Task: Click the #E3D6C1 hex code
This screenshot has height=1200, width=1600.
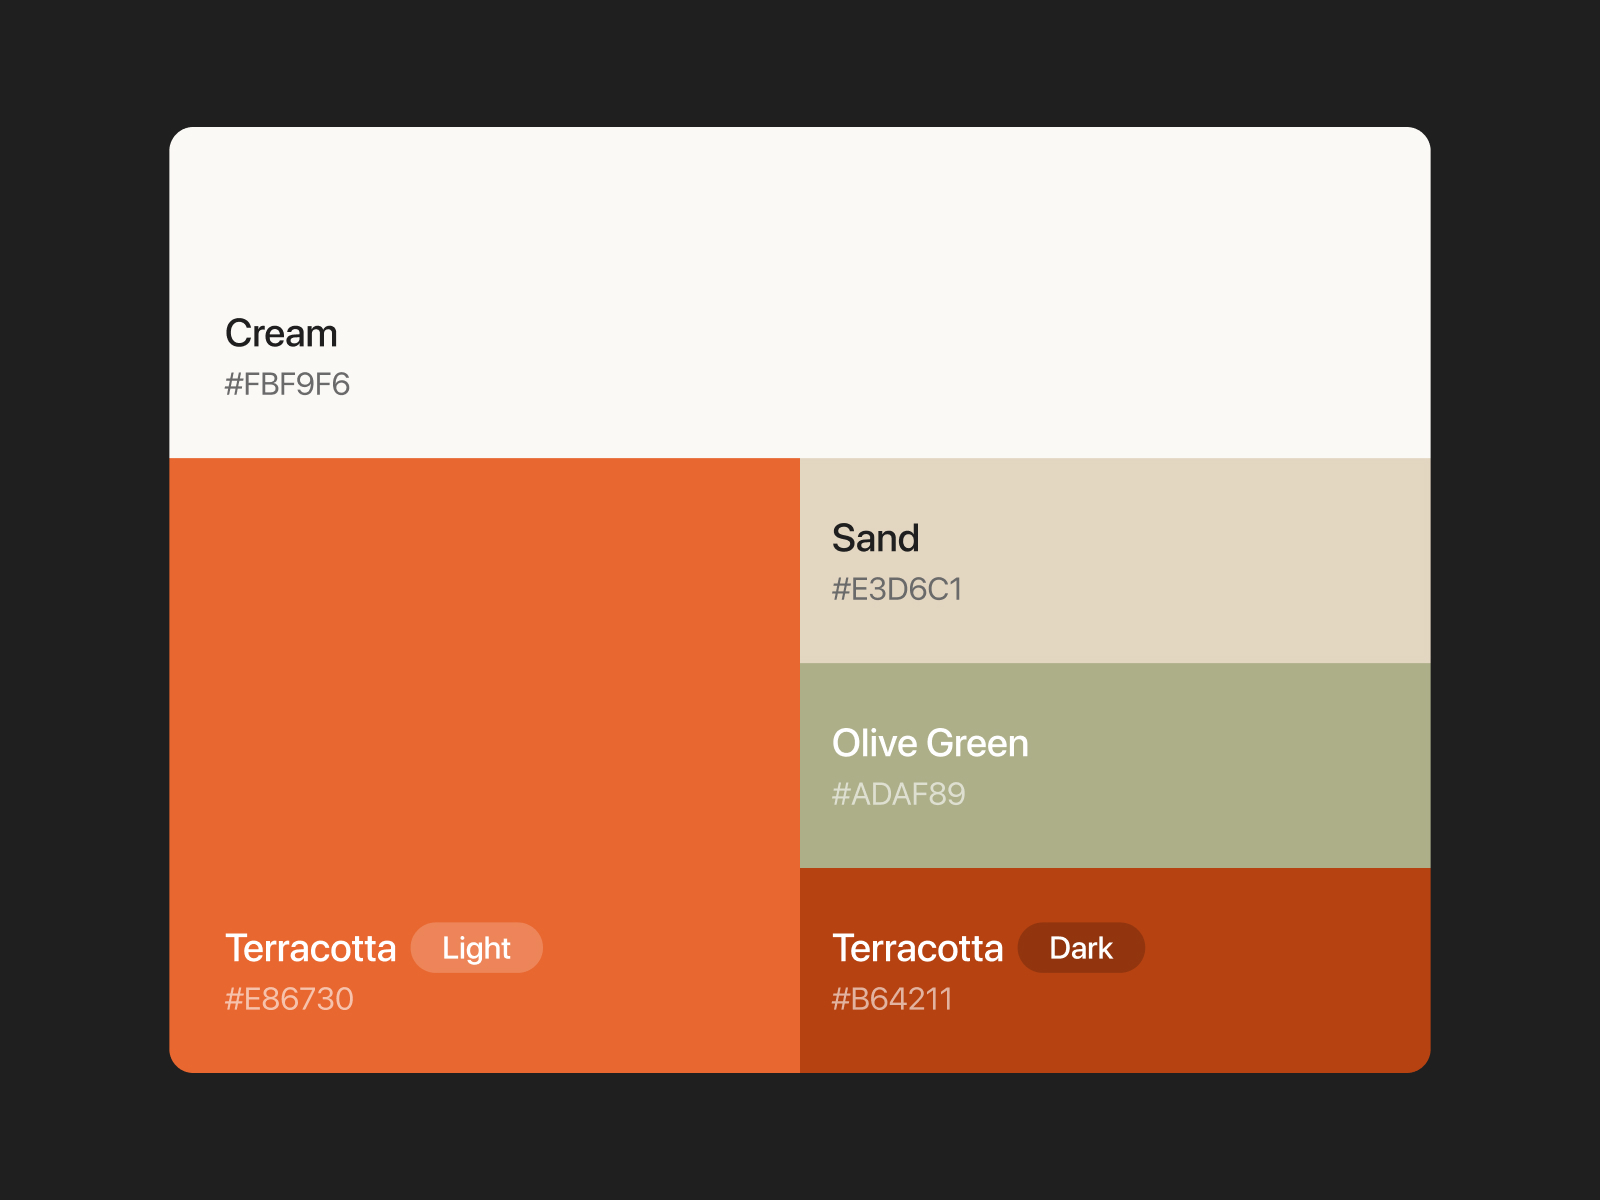Action: 897,589
